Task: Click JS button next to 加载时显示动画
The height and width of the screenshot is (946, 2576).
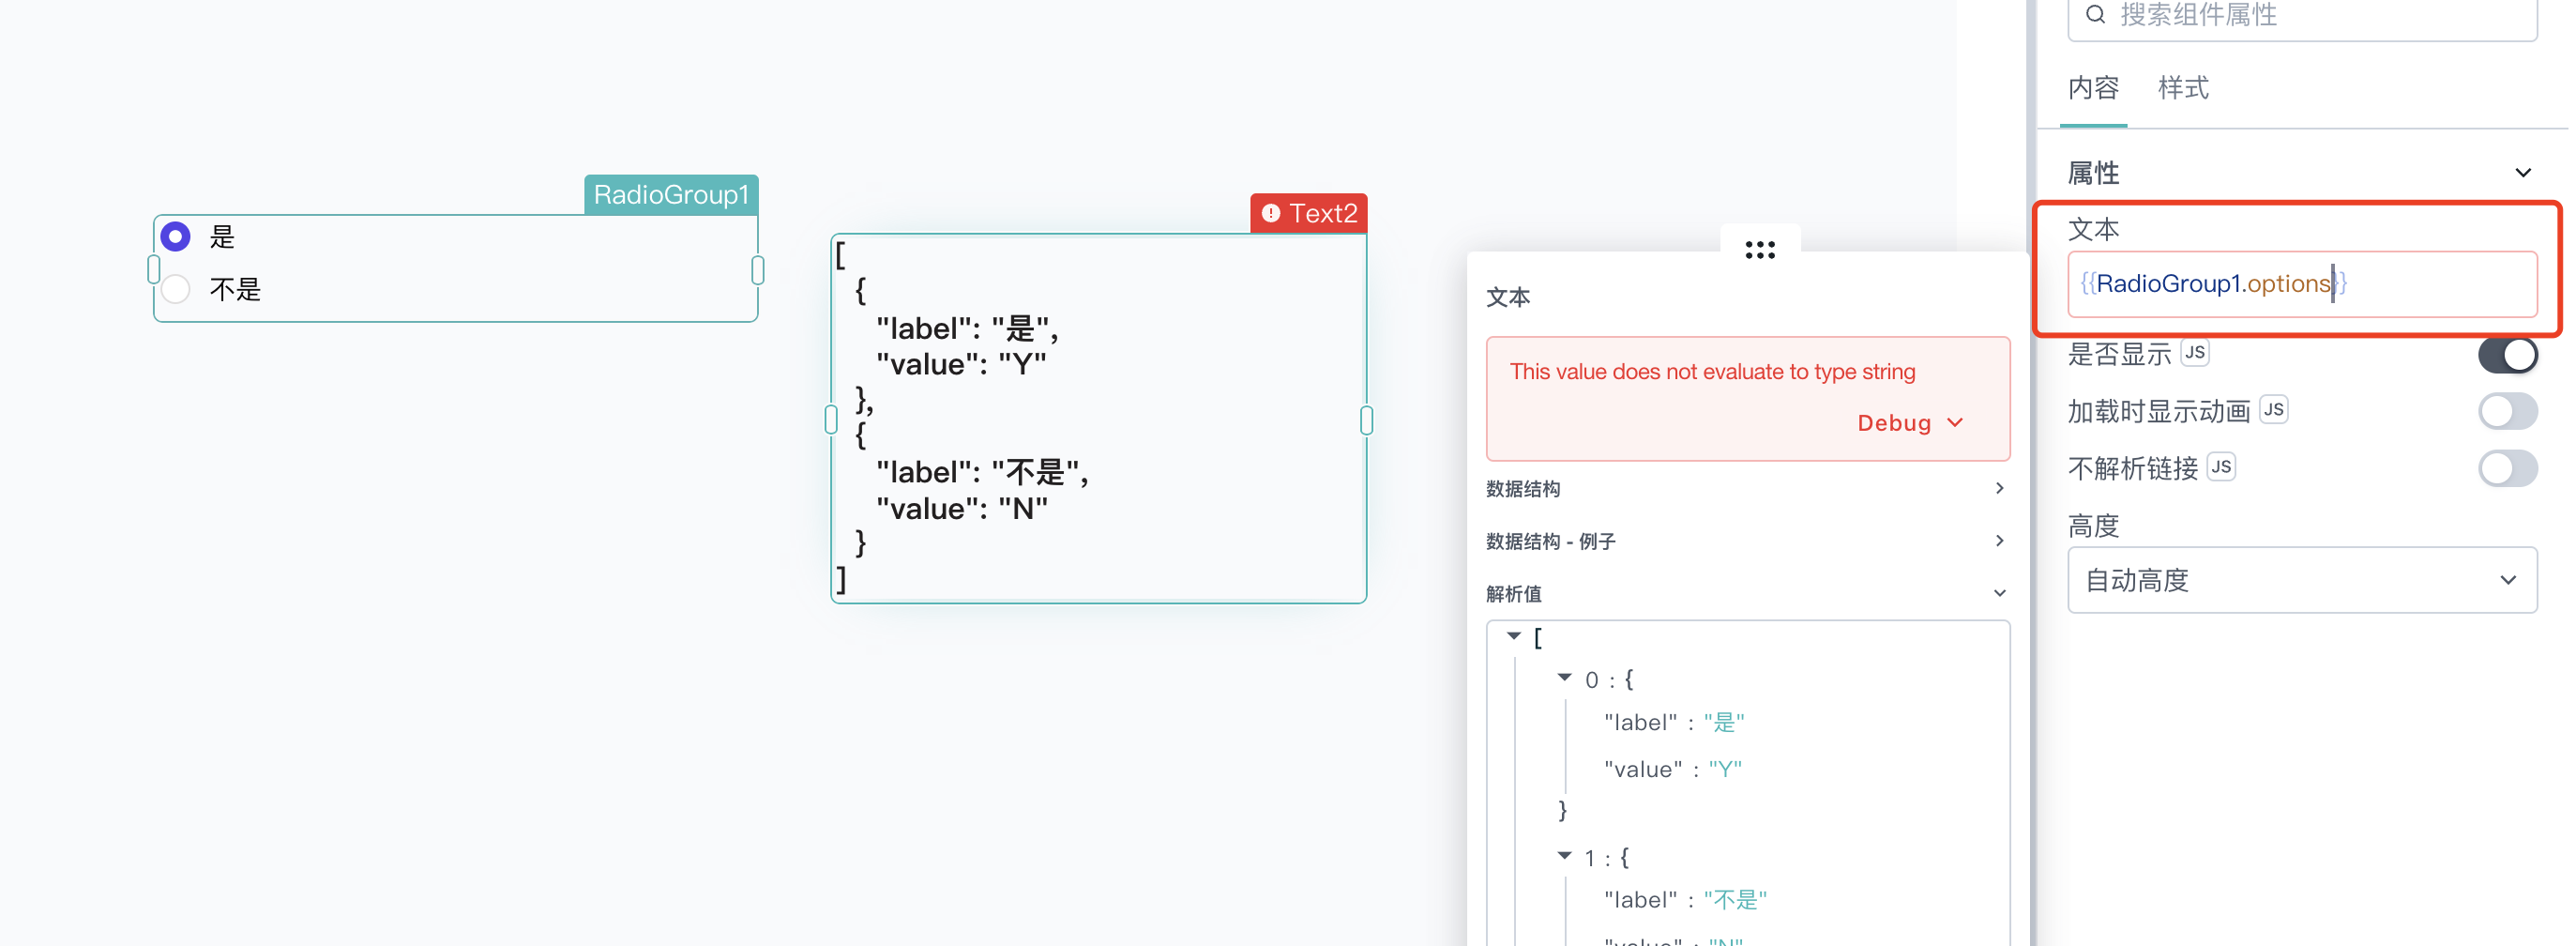Action: [x=2273, y=409]
